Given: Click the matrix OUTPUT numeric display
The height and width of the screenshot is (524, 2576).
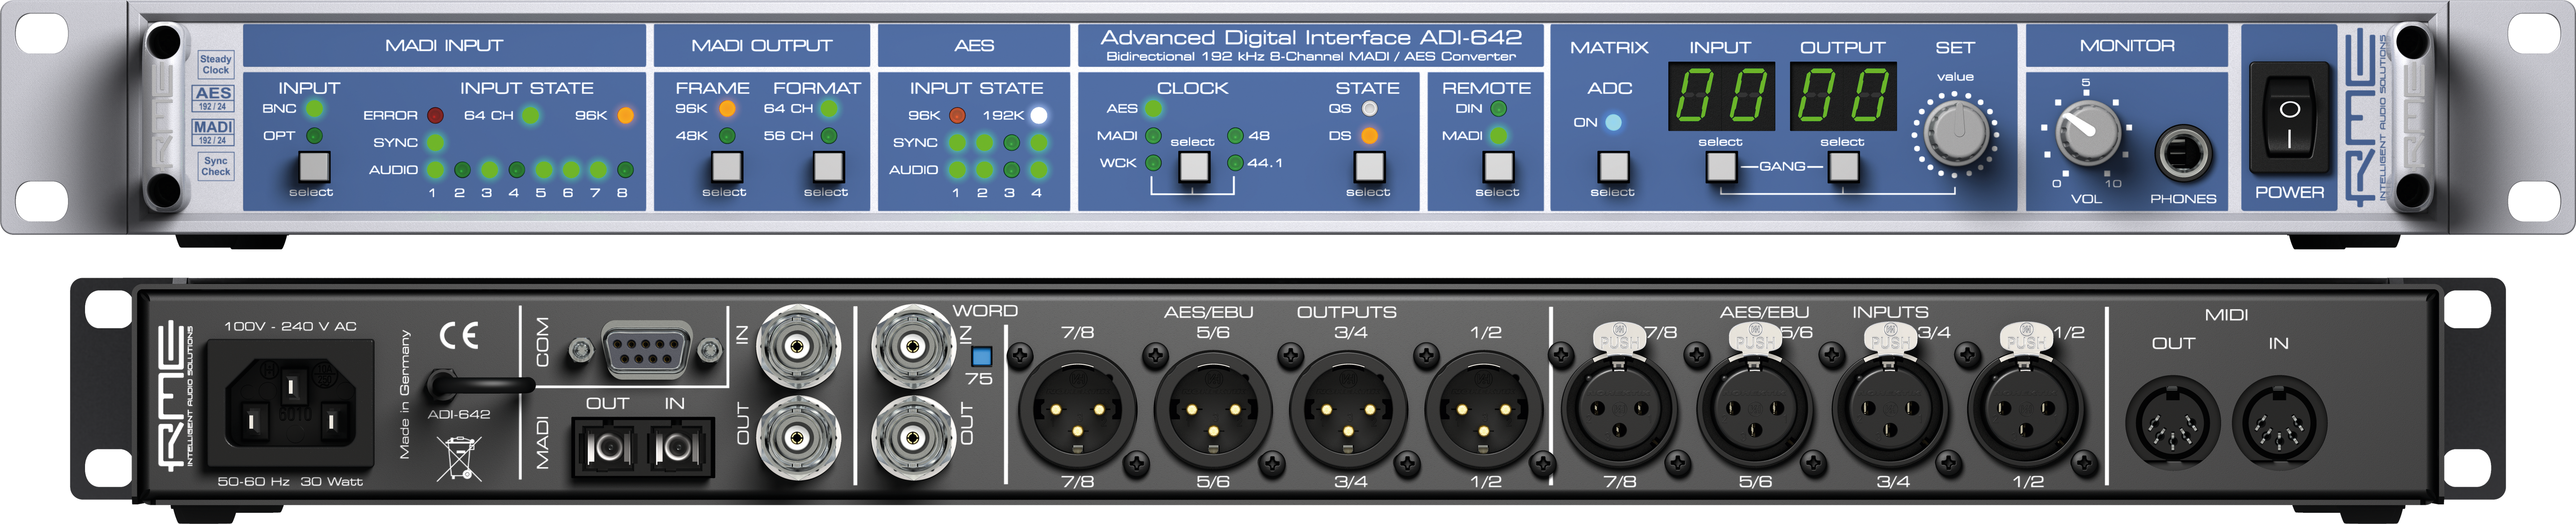Looking at the screenshot, I should 1843,96.
